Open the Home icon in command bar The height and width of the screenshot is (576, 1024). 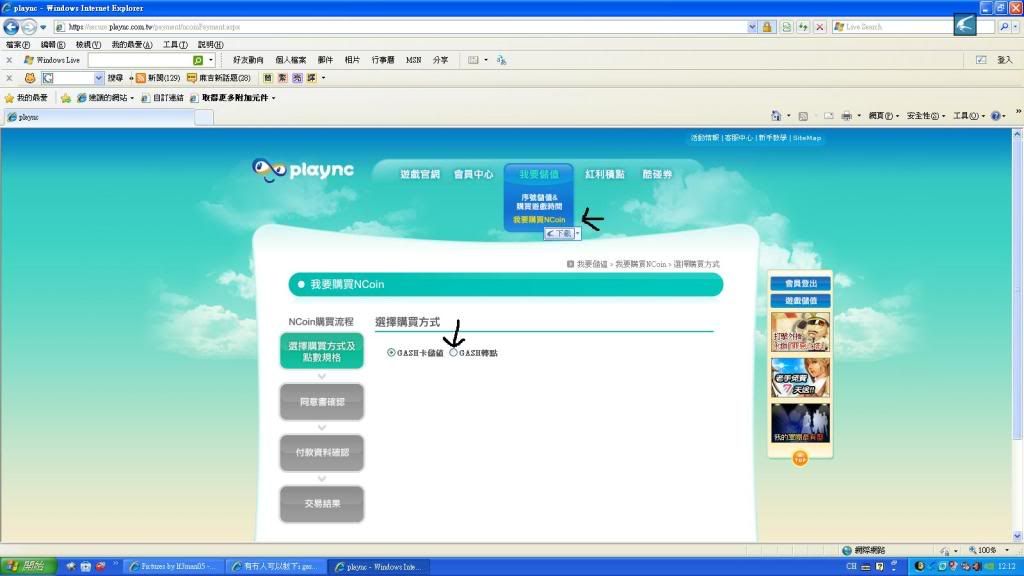point(776,116)
